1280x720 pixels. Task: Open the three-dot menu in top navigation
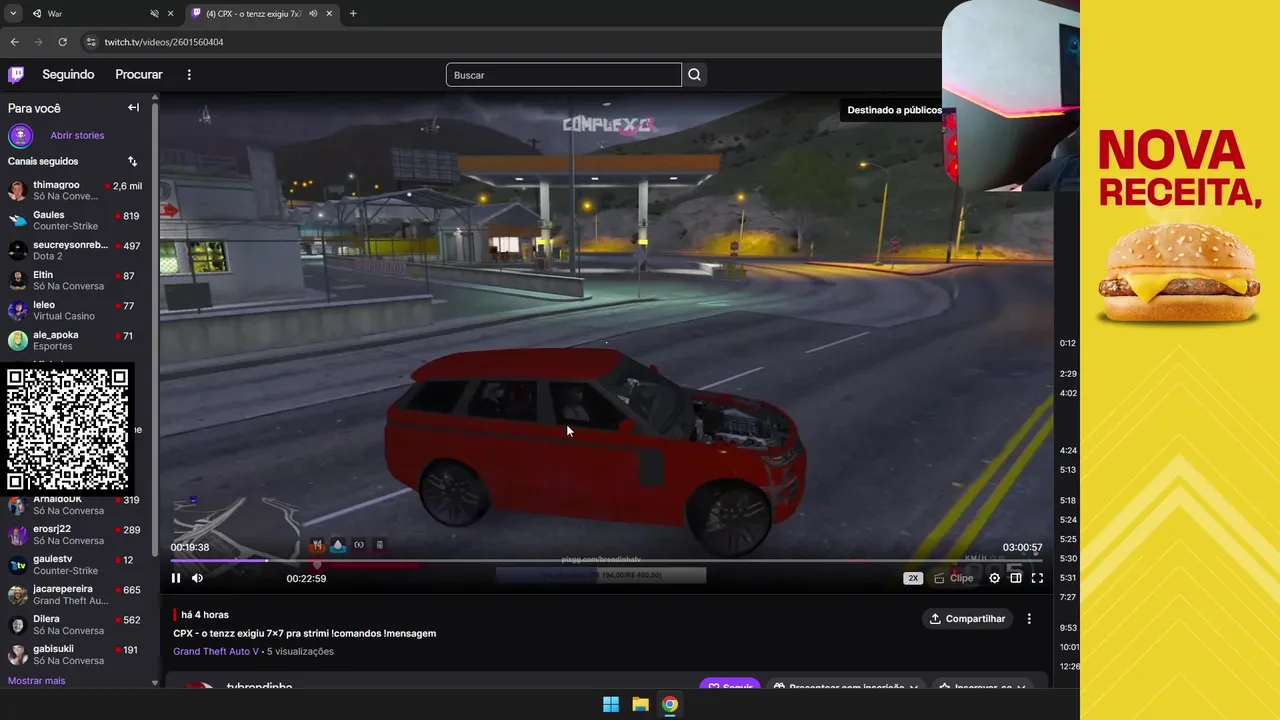(189, 75)
